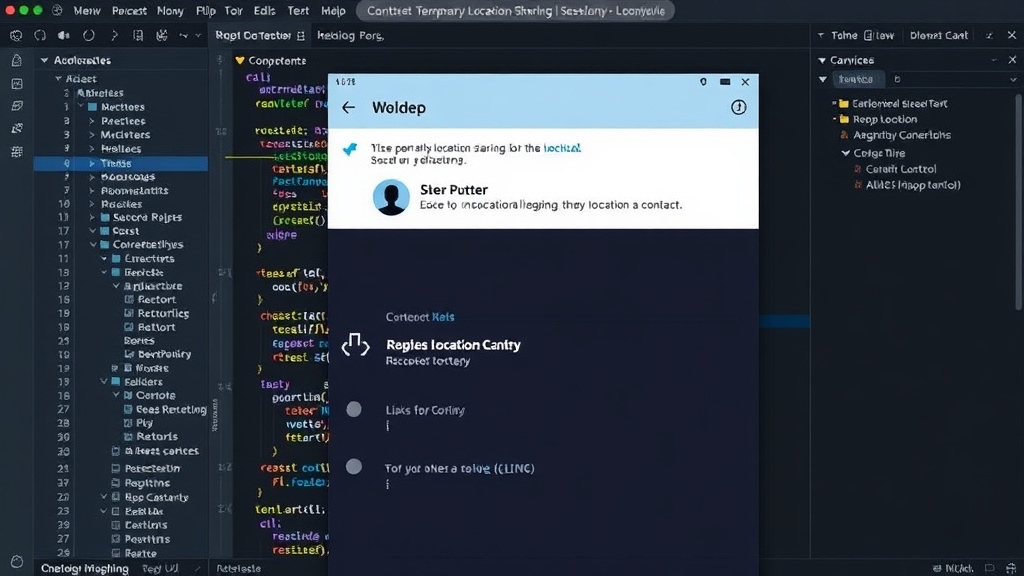The width and height of the screenshot is (1024, 576).
Task: Click the circular icon at the sidebar bottom
Action: pos(17,562)
